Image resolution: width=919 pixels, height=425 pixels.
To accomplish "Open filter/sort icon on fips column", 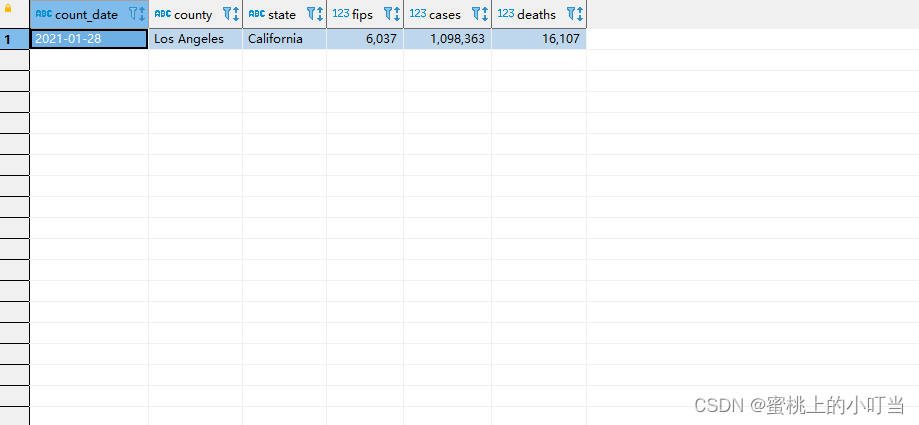I will [x=392, y=14].
